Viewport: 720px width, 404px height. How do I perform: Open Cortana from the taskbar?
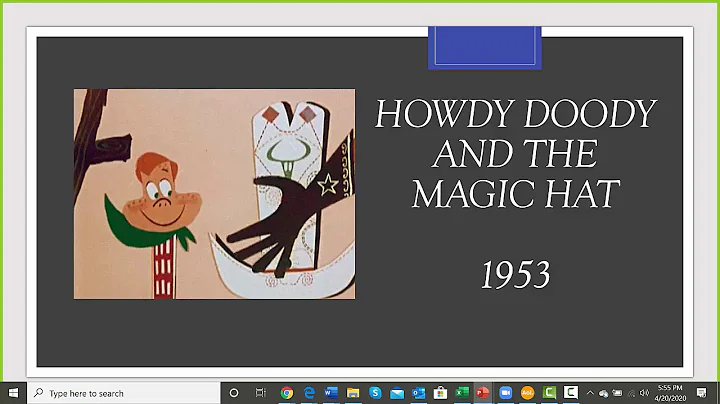click(234, 393)
